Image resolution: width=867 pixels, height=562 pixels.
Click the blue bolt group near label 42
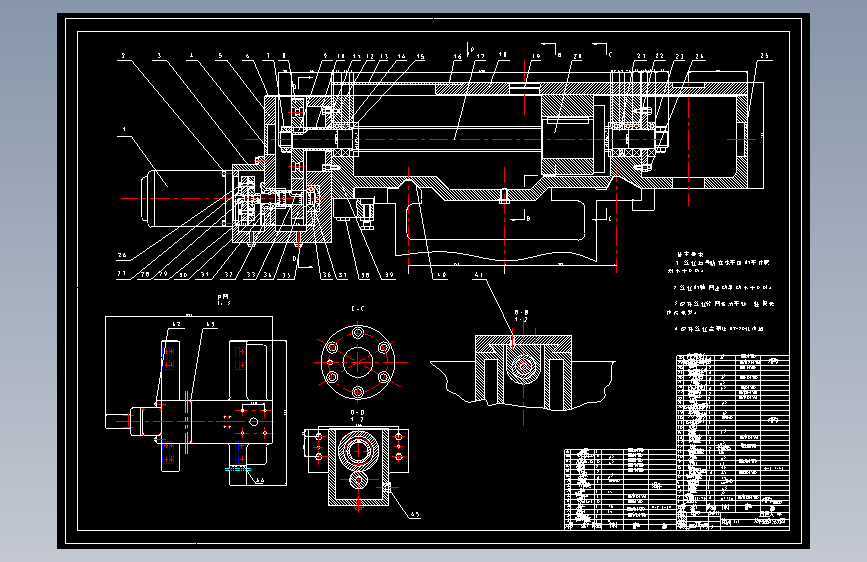pos(169,358)
